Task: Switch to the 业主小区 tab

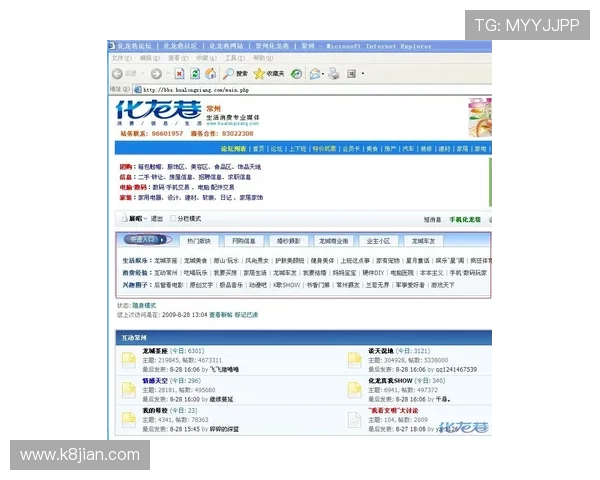Action: [x=378, y=241]
